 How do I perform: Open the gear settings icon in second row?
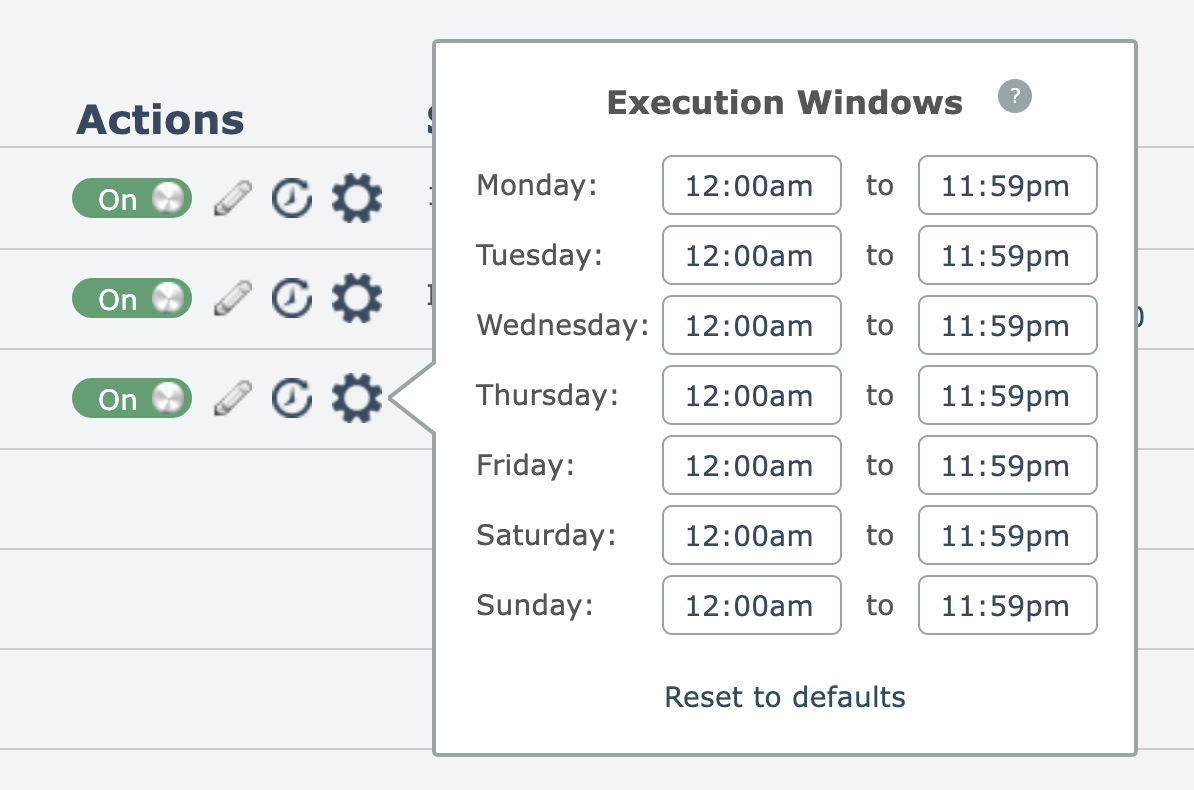click(x=356, y=298)
